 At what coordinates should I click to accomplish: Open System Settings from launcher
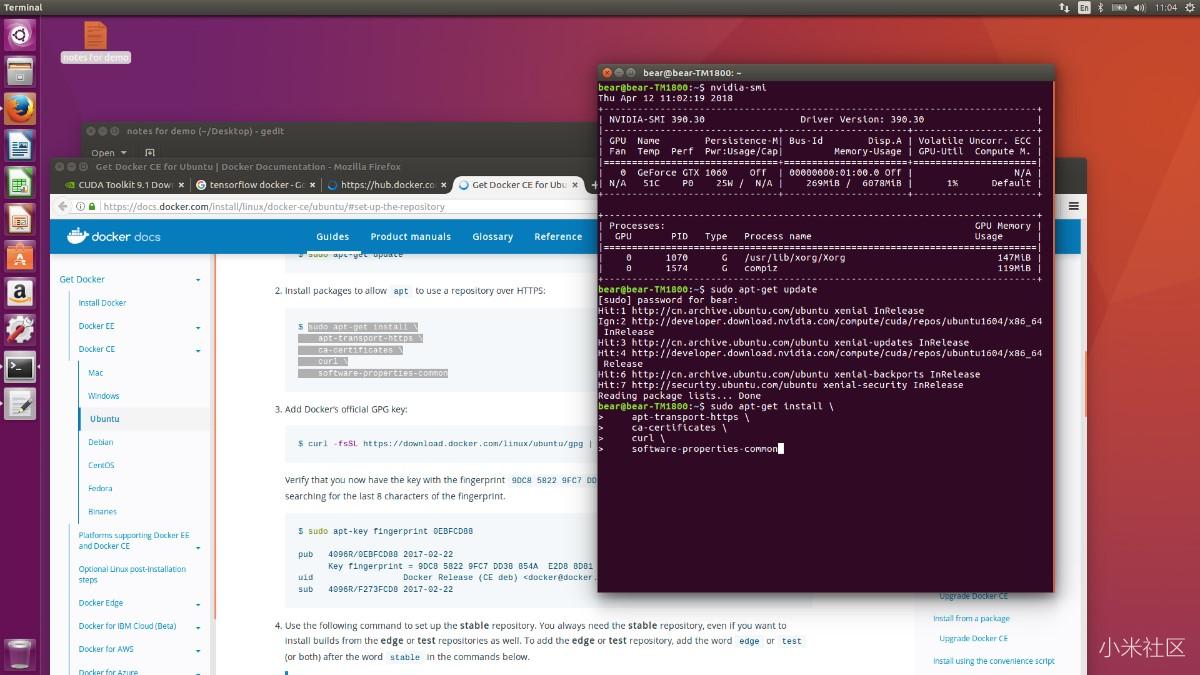pyautogui.click(x=20, y=329)
